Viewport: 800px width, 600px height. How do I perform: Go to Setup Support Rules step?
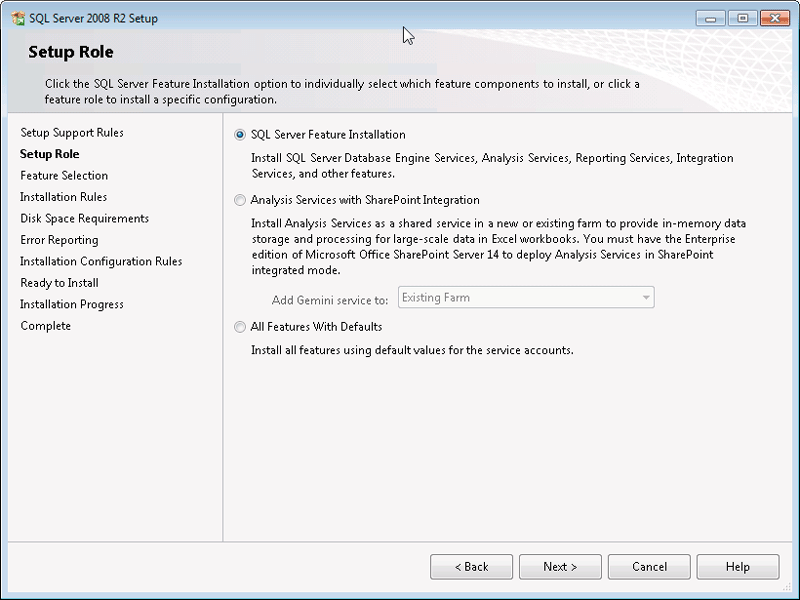[72, 133]
